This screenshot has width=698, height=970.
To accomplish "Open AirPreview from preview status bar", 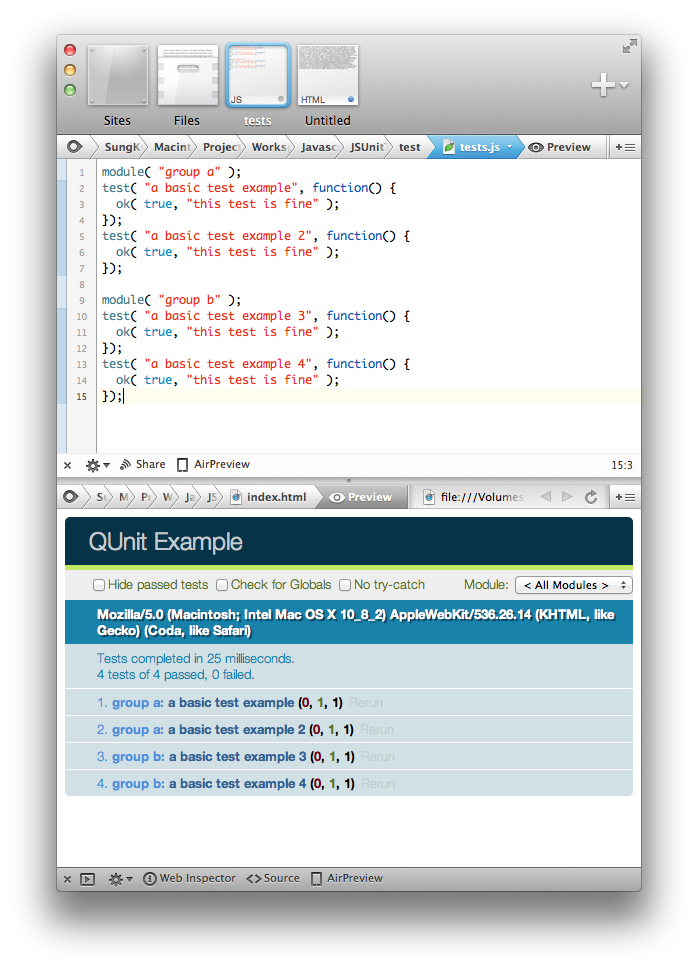I will [x=347, y=878].
